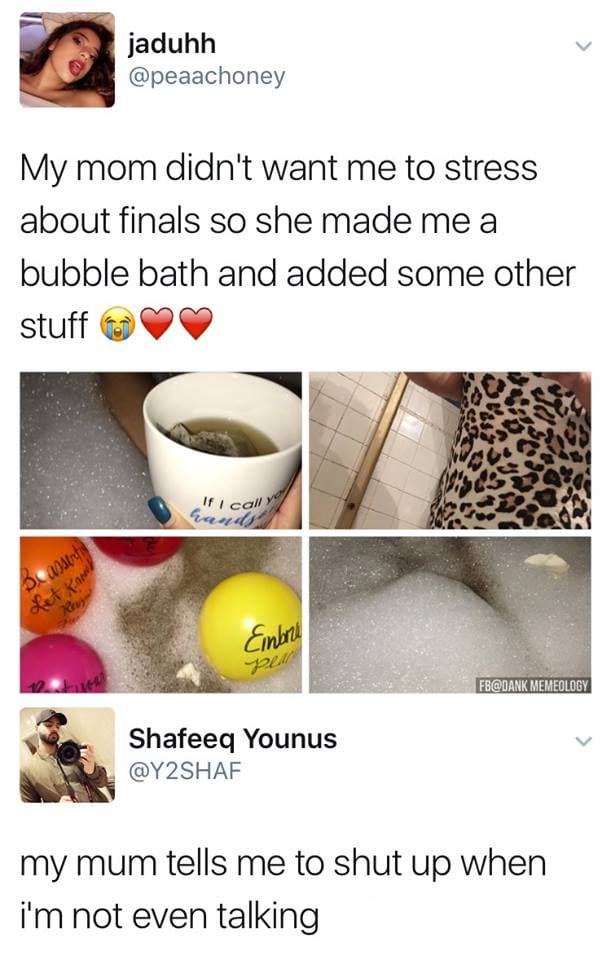Click the yellow ball in the bath photo
Image resolution: width=611 pixels, height=960 pixels.
[x=252, y=626]
